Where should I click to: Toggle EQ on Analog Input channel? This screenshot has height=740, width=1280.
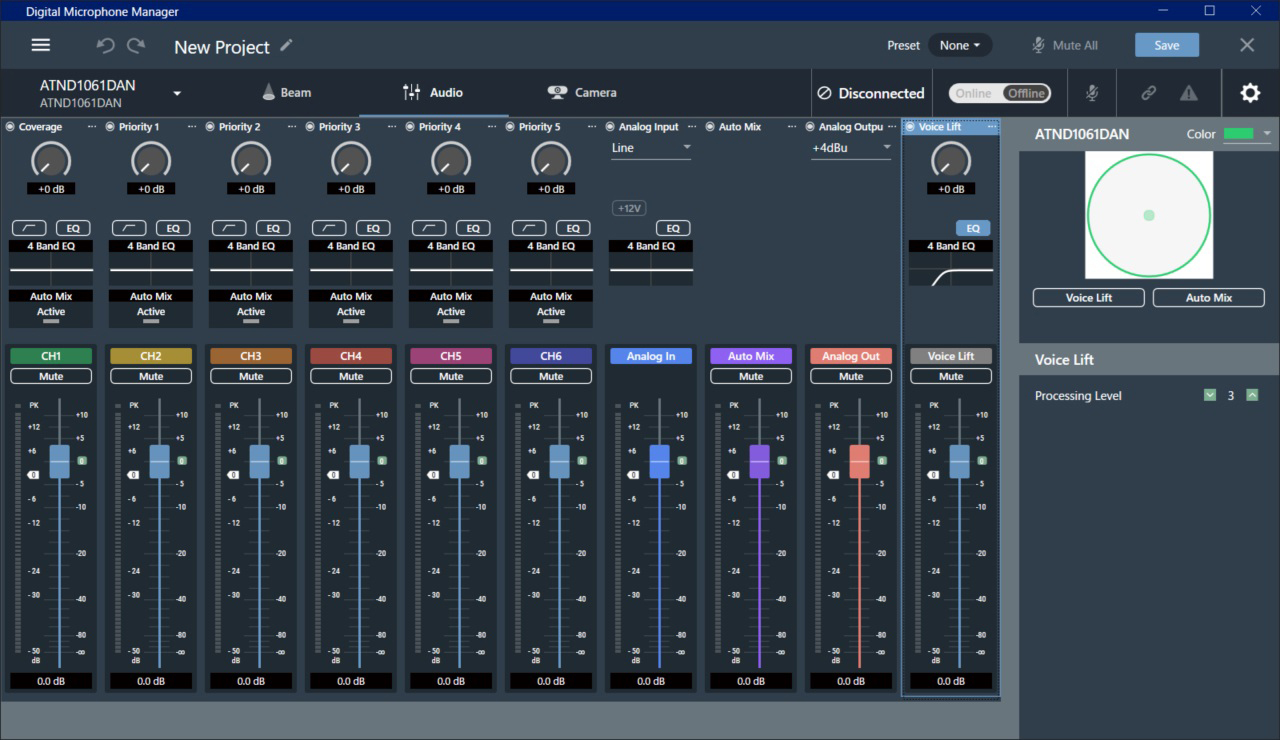673,228
